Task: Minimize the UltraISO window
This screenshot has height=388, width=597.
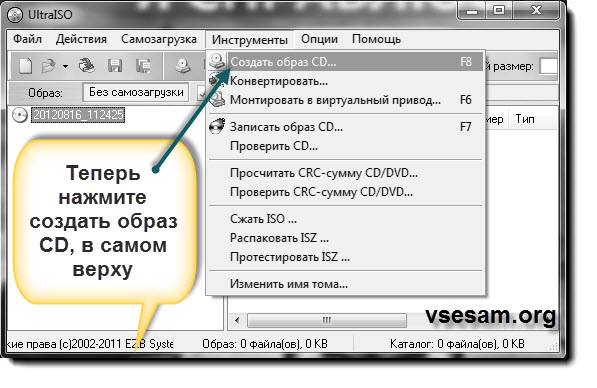Action: tap(472, 11)
